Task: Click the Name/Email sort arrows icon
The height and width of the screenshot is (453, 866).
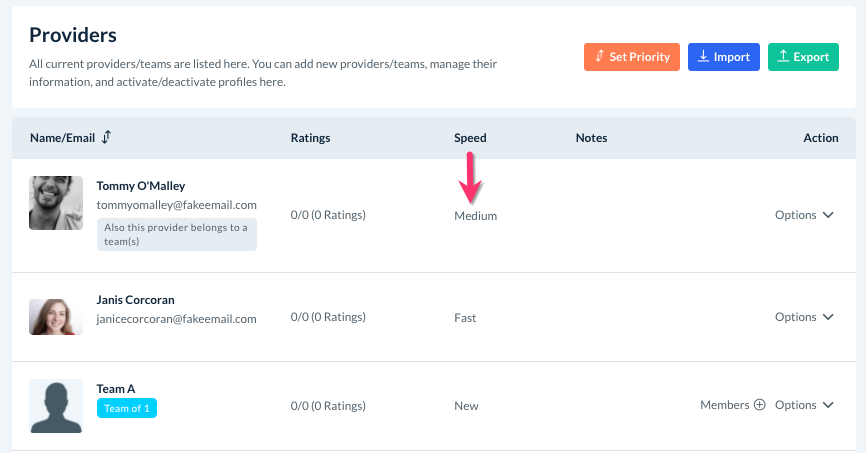Action: [x=106, y=137]
